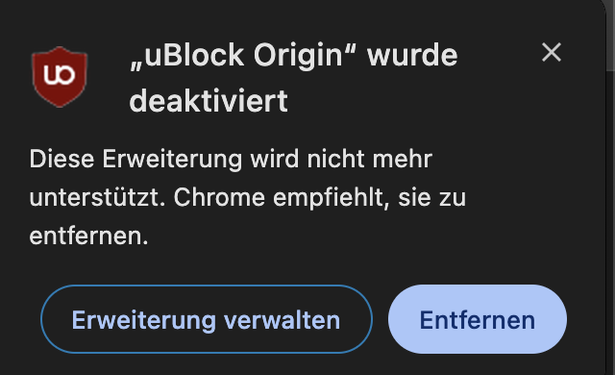Click the "Chrome empfiehlt, sie zu" text line
This screenshot has height=375, width=615.
coord(320,197)
